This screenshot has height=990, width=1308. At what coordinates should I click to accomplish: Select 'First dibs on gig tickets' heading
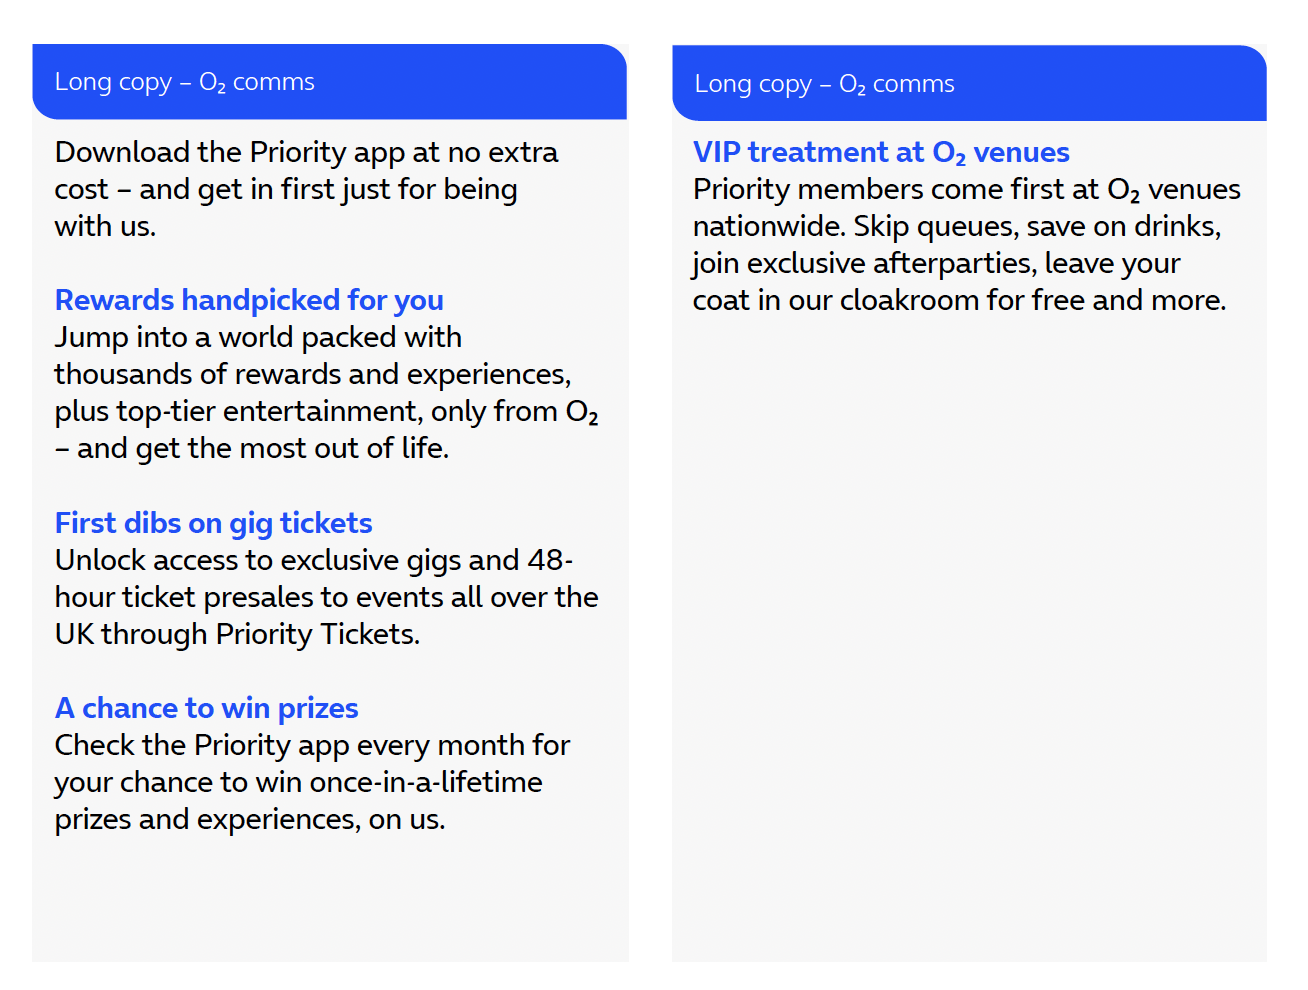point(213,523)
